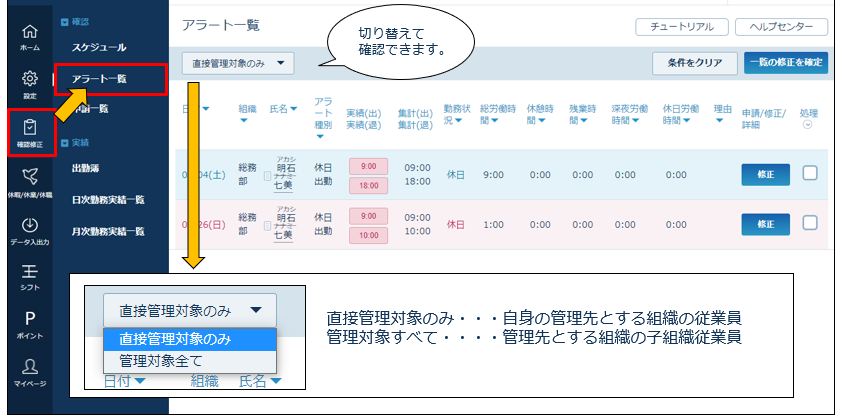Sort by 理由 column
This screenshot has width=842, height=419.
coord(722,113)
